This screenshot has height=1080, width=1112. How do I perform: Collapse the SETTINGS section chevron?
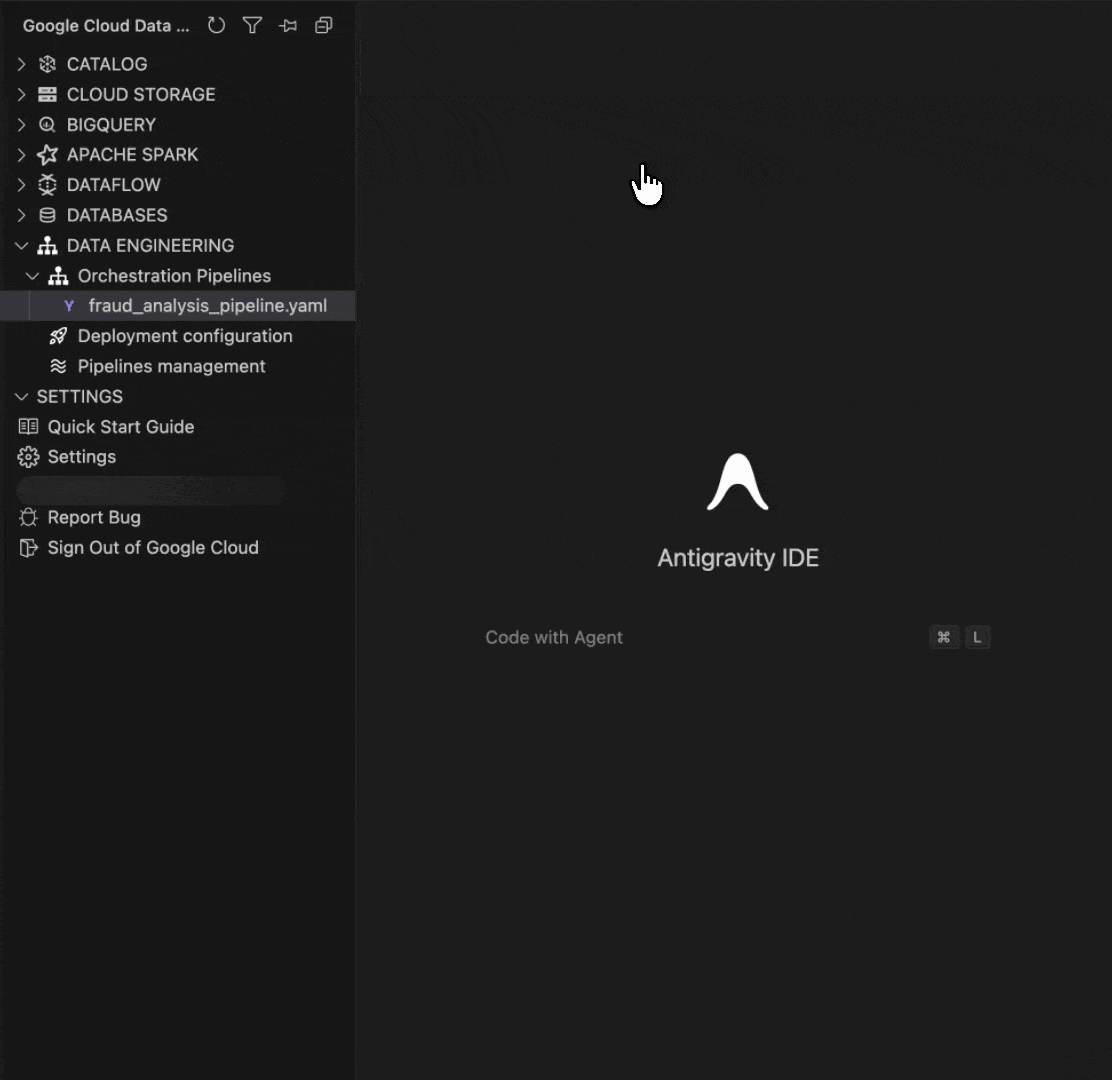21,396
